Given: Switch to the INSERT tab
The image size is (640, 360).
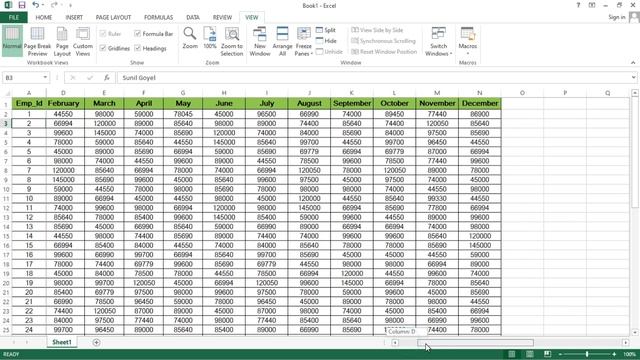Looking at the screenshot, I should [x=74, y=18].
